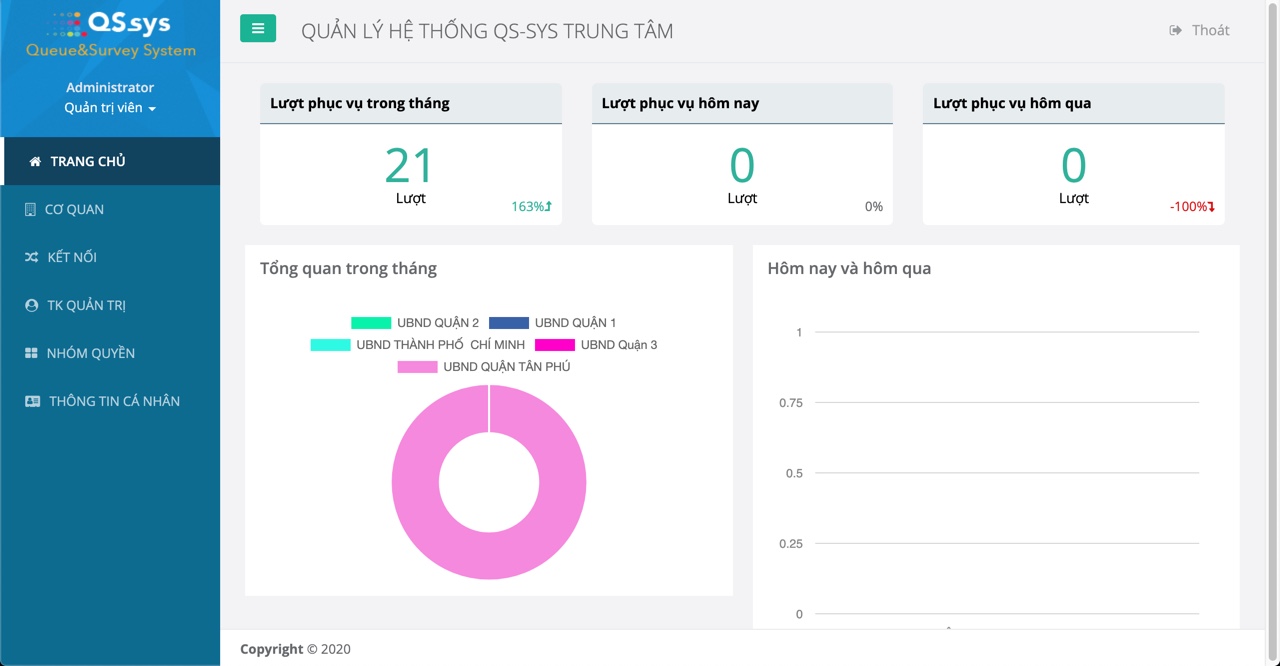Toggle UBND QUẬN 1 legend entry in chart
Screen dimensions: 1280x666
click(553, 323)
